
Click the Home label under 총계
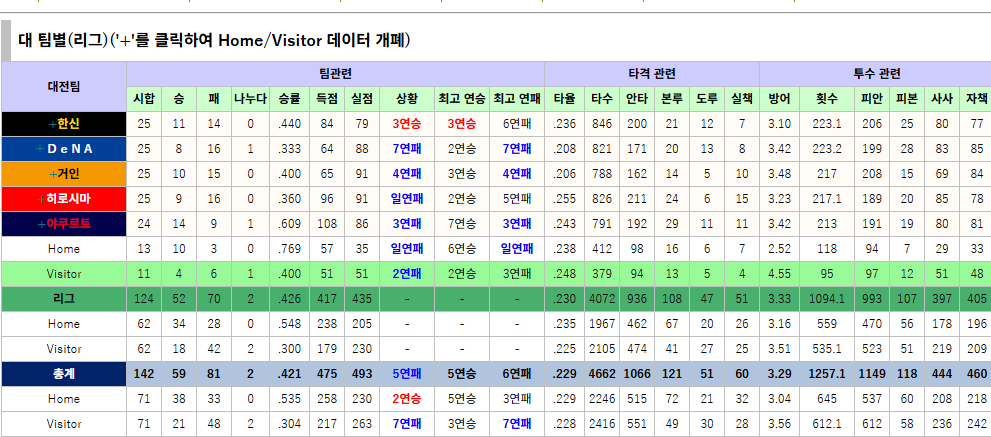point(64,399)
